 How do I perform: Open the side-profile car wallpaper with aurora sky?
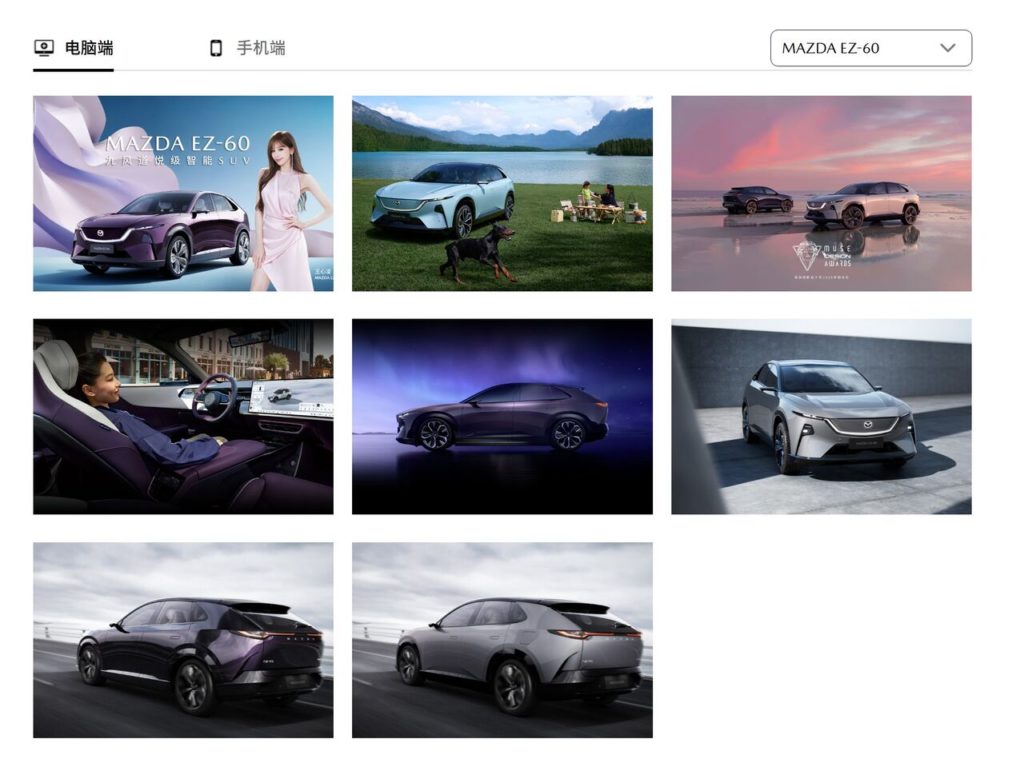pyautogui.click(x=502, y=416)
